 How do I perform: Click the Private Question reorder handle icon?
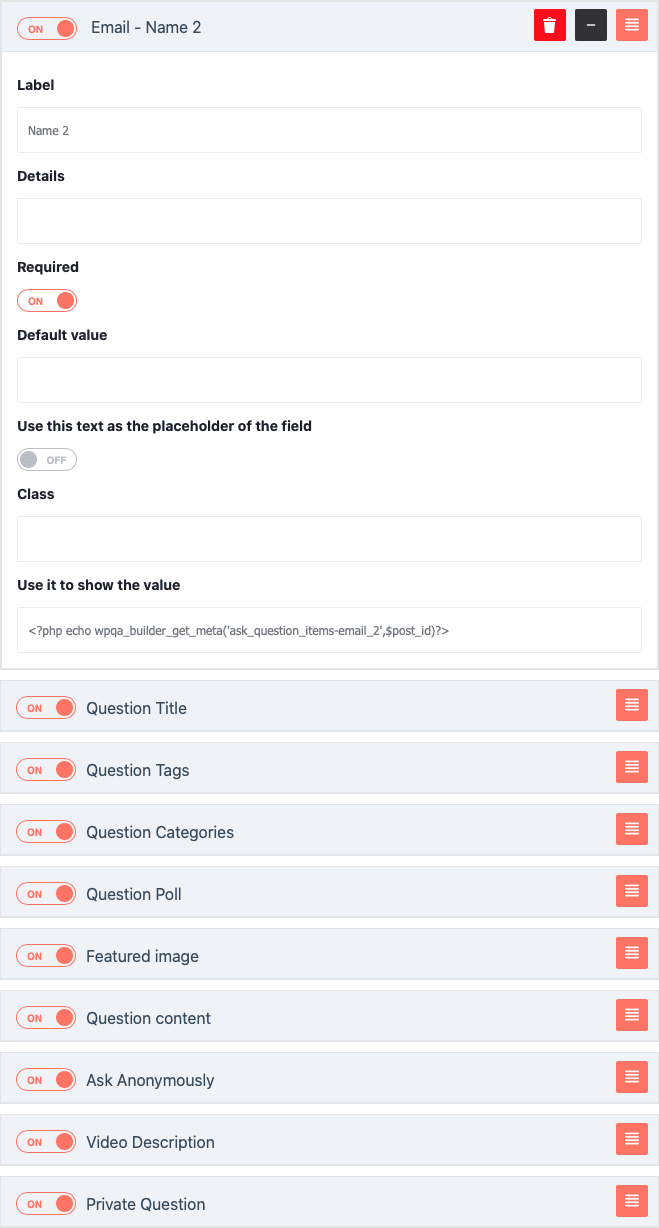coord(632,1201)
